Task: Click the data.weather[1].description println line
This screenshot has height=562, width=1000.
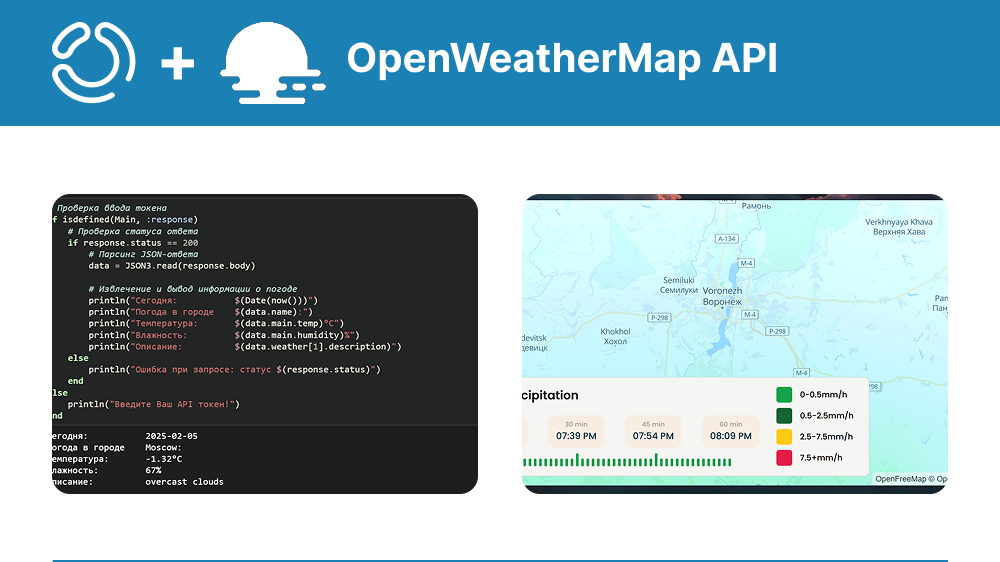Action: coord(245,346)
